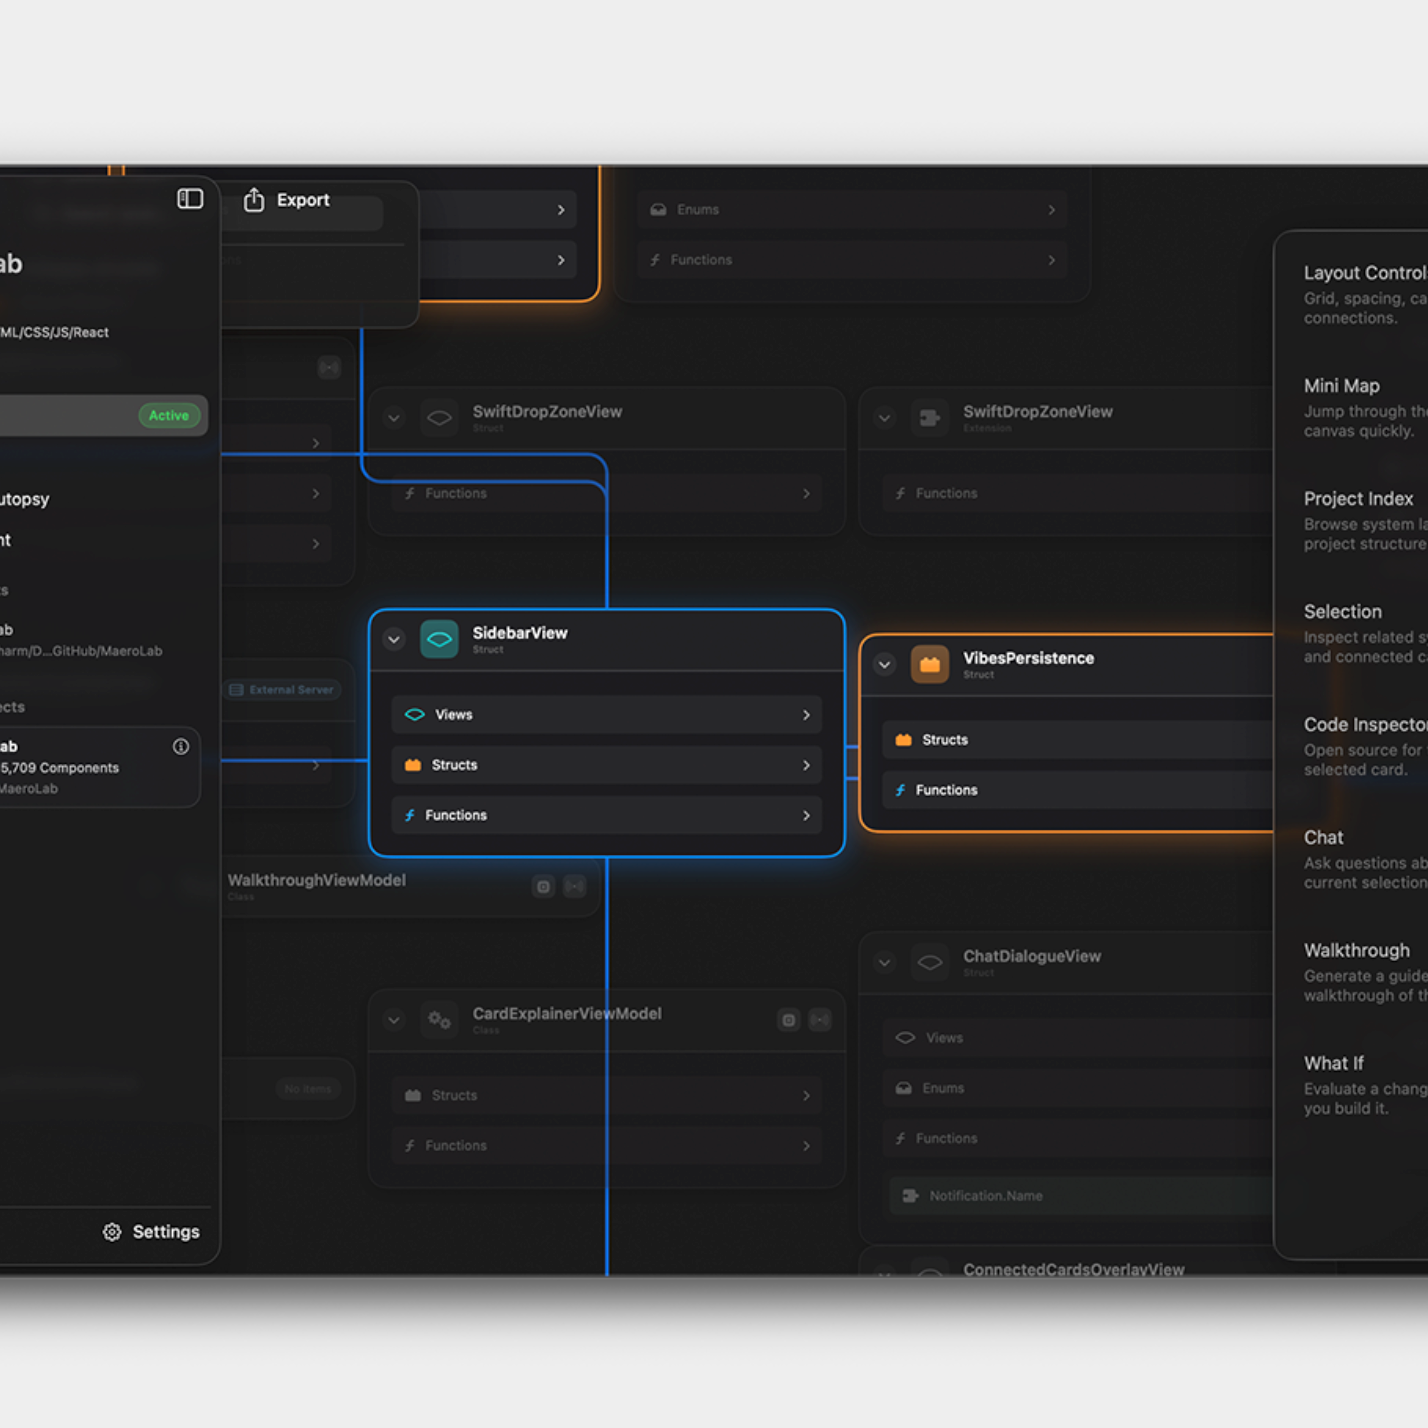Image resolution: width=1428 pixels, height=1428 pixels.
Task: Open the Structs row in SidebarView
Action: click(x=607, y=765)
